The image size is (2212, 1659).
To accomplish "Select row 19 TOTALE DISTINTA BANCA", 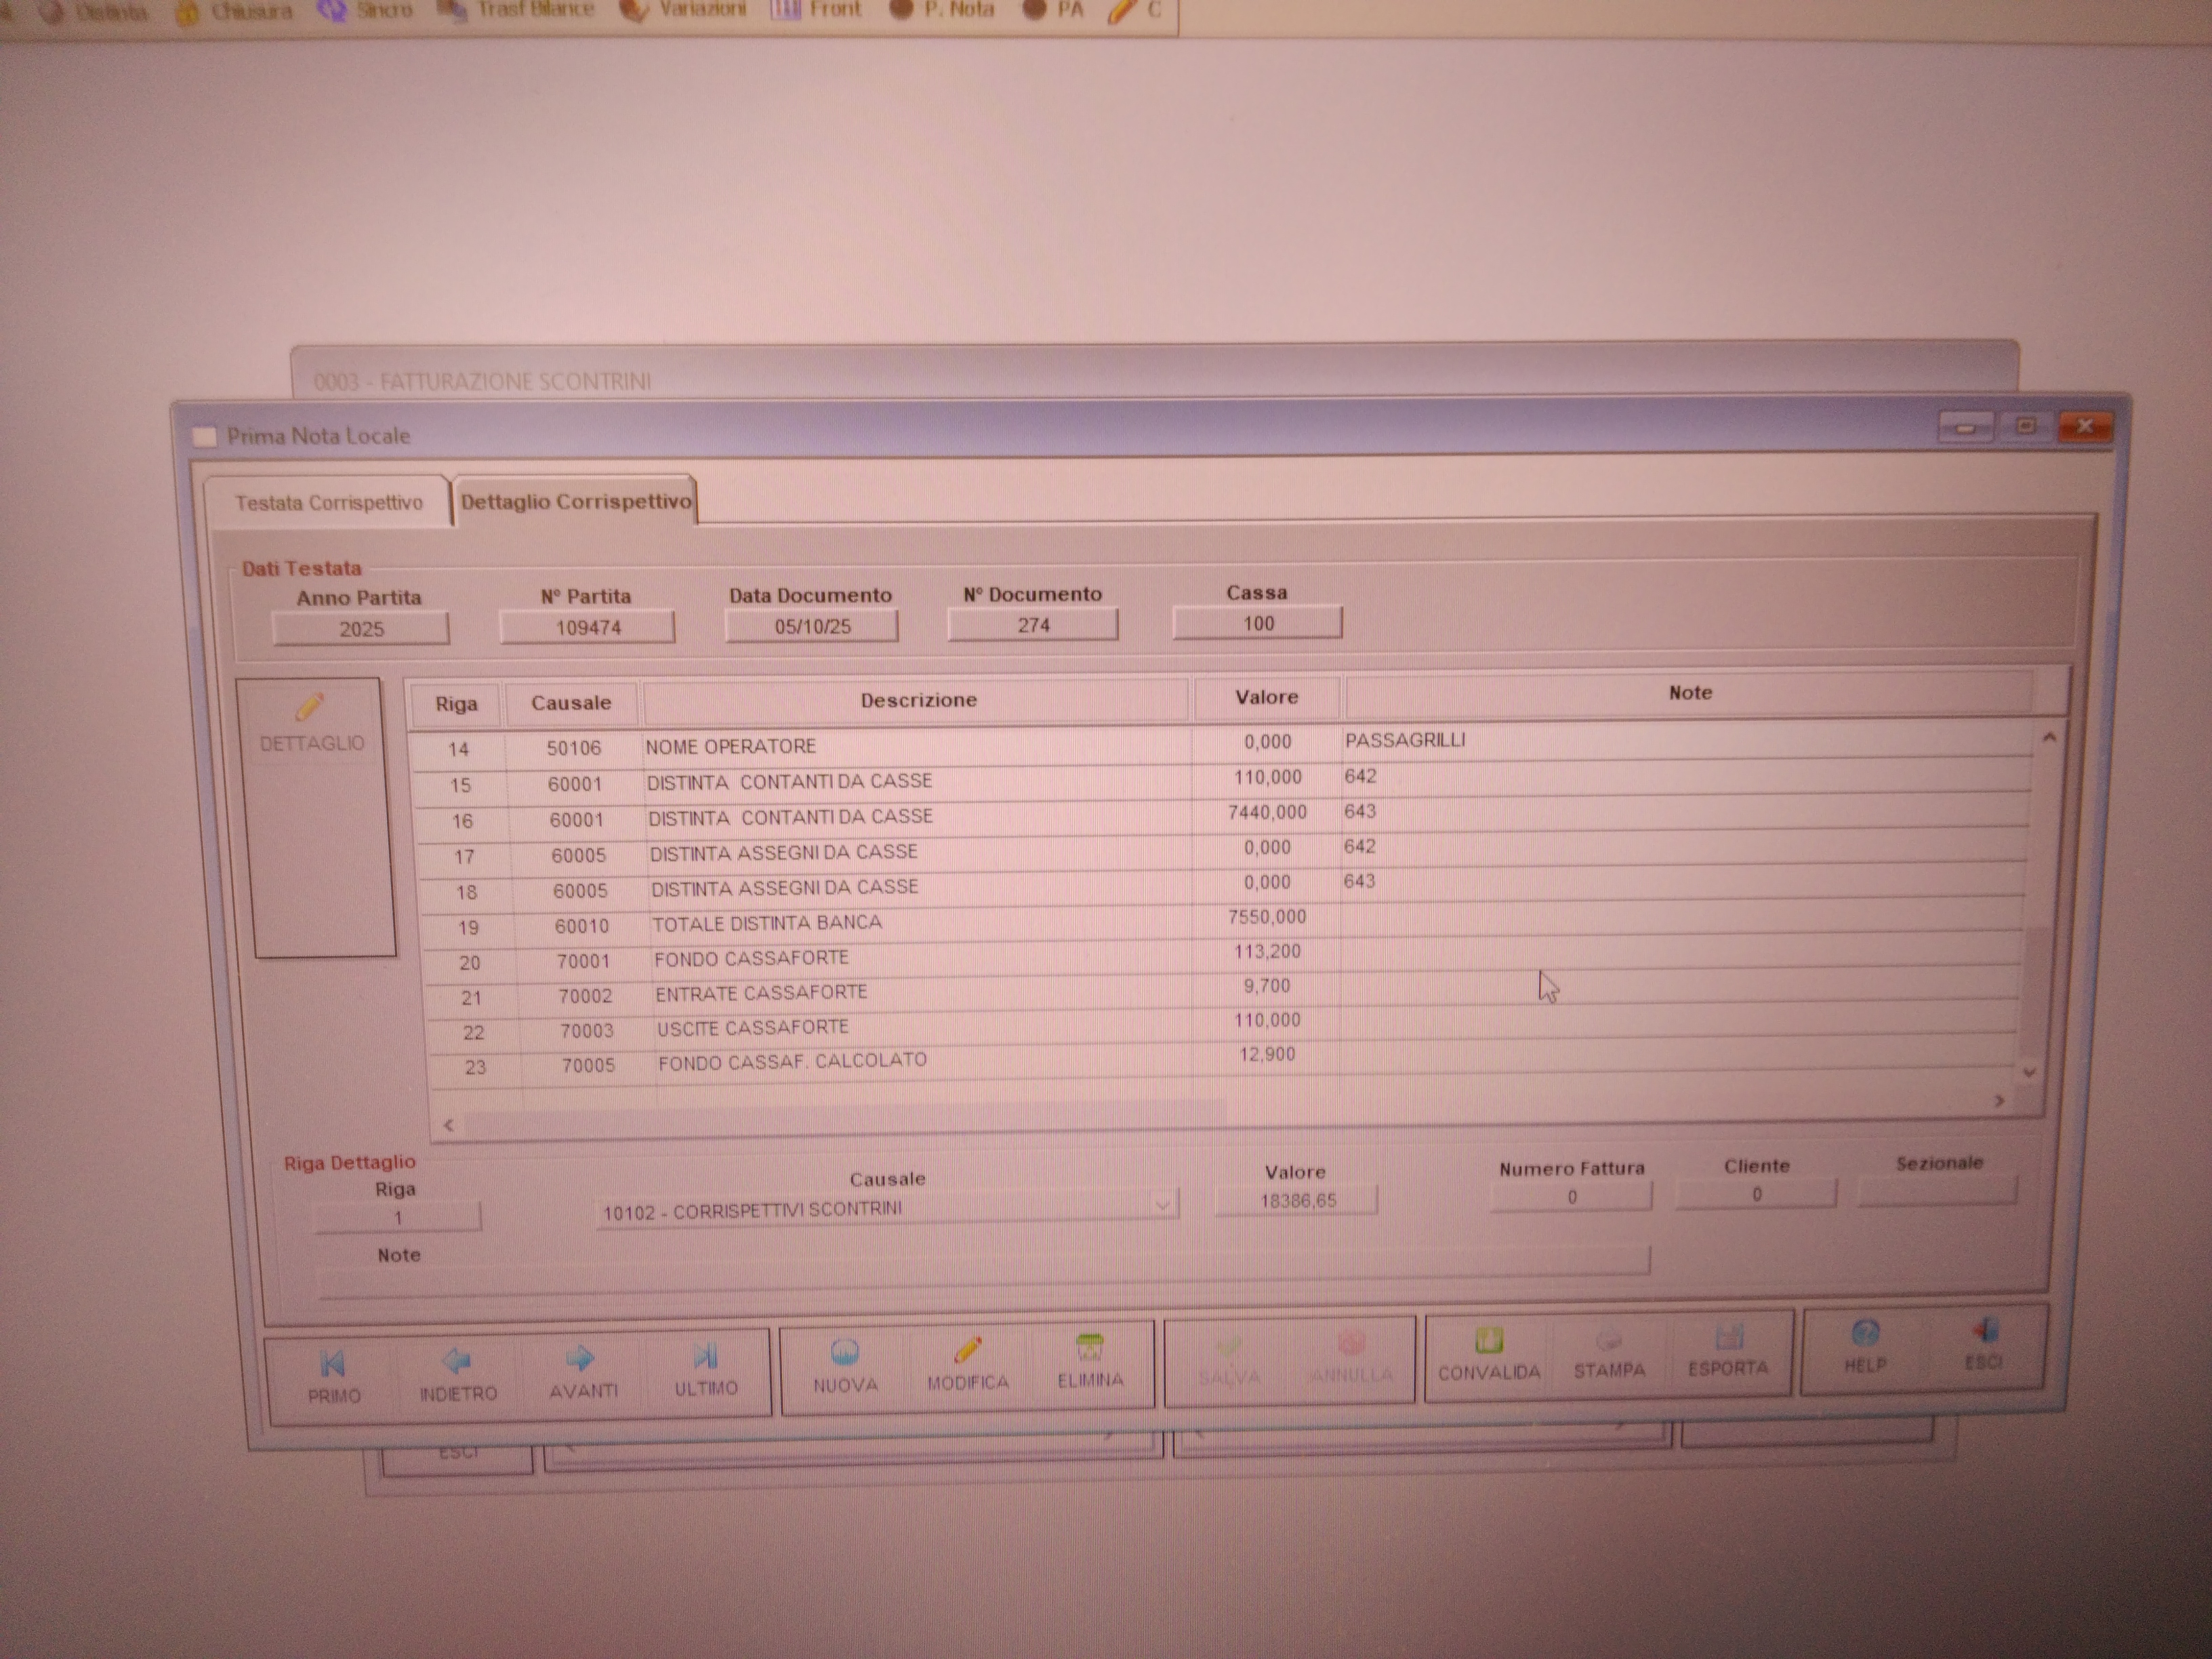I will pyautogui.click(x=766, y=923).
